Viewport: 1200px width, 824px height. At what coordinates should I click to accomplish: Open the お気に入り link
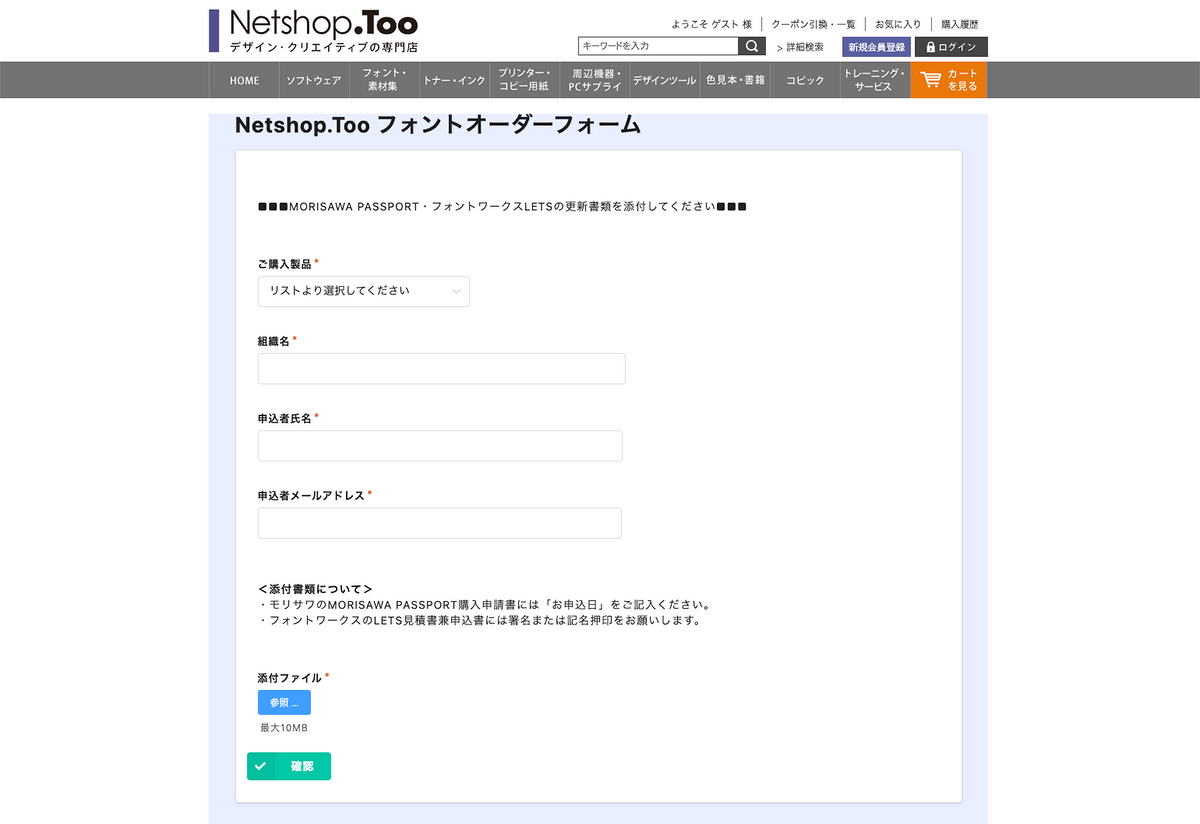[897, 24]
